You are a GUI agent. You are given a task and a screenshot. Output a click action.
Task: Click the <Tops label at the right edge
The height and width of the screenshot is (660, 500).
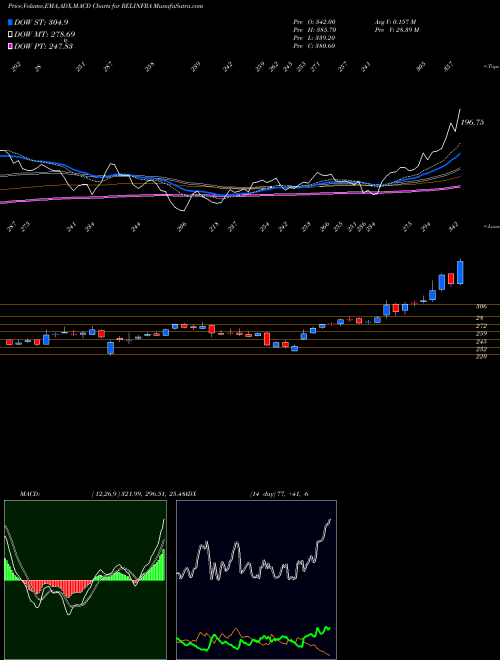pyautogui.click(x=491, y=66)
